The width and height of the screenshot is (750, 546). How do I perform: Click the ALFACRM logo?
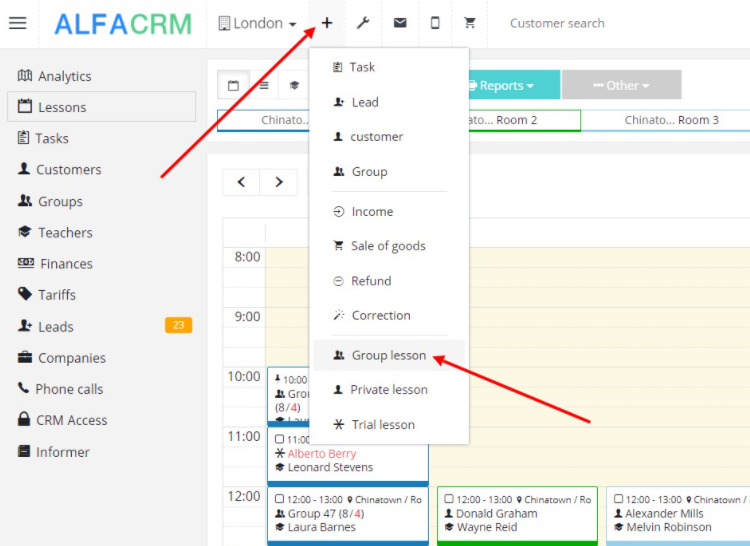click(x=123, y=24)
